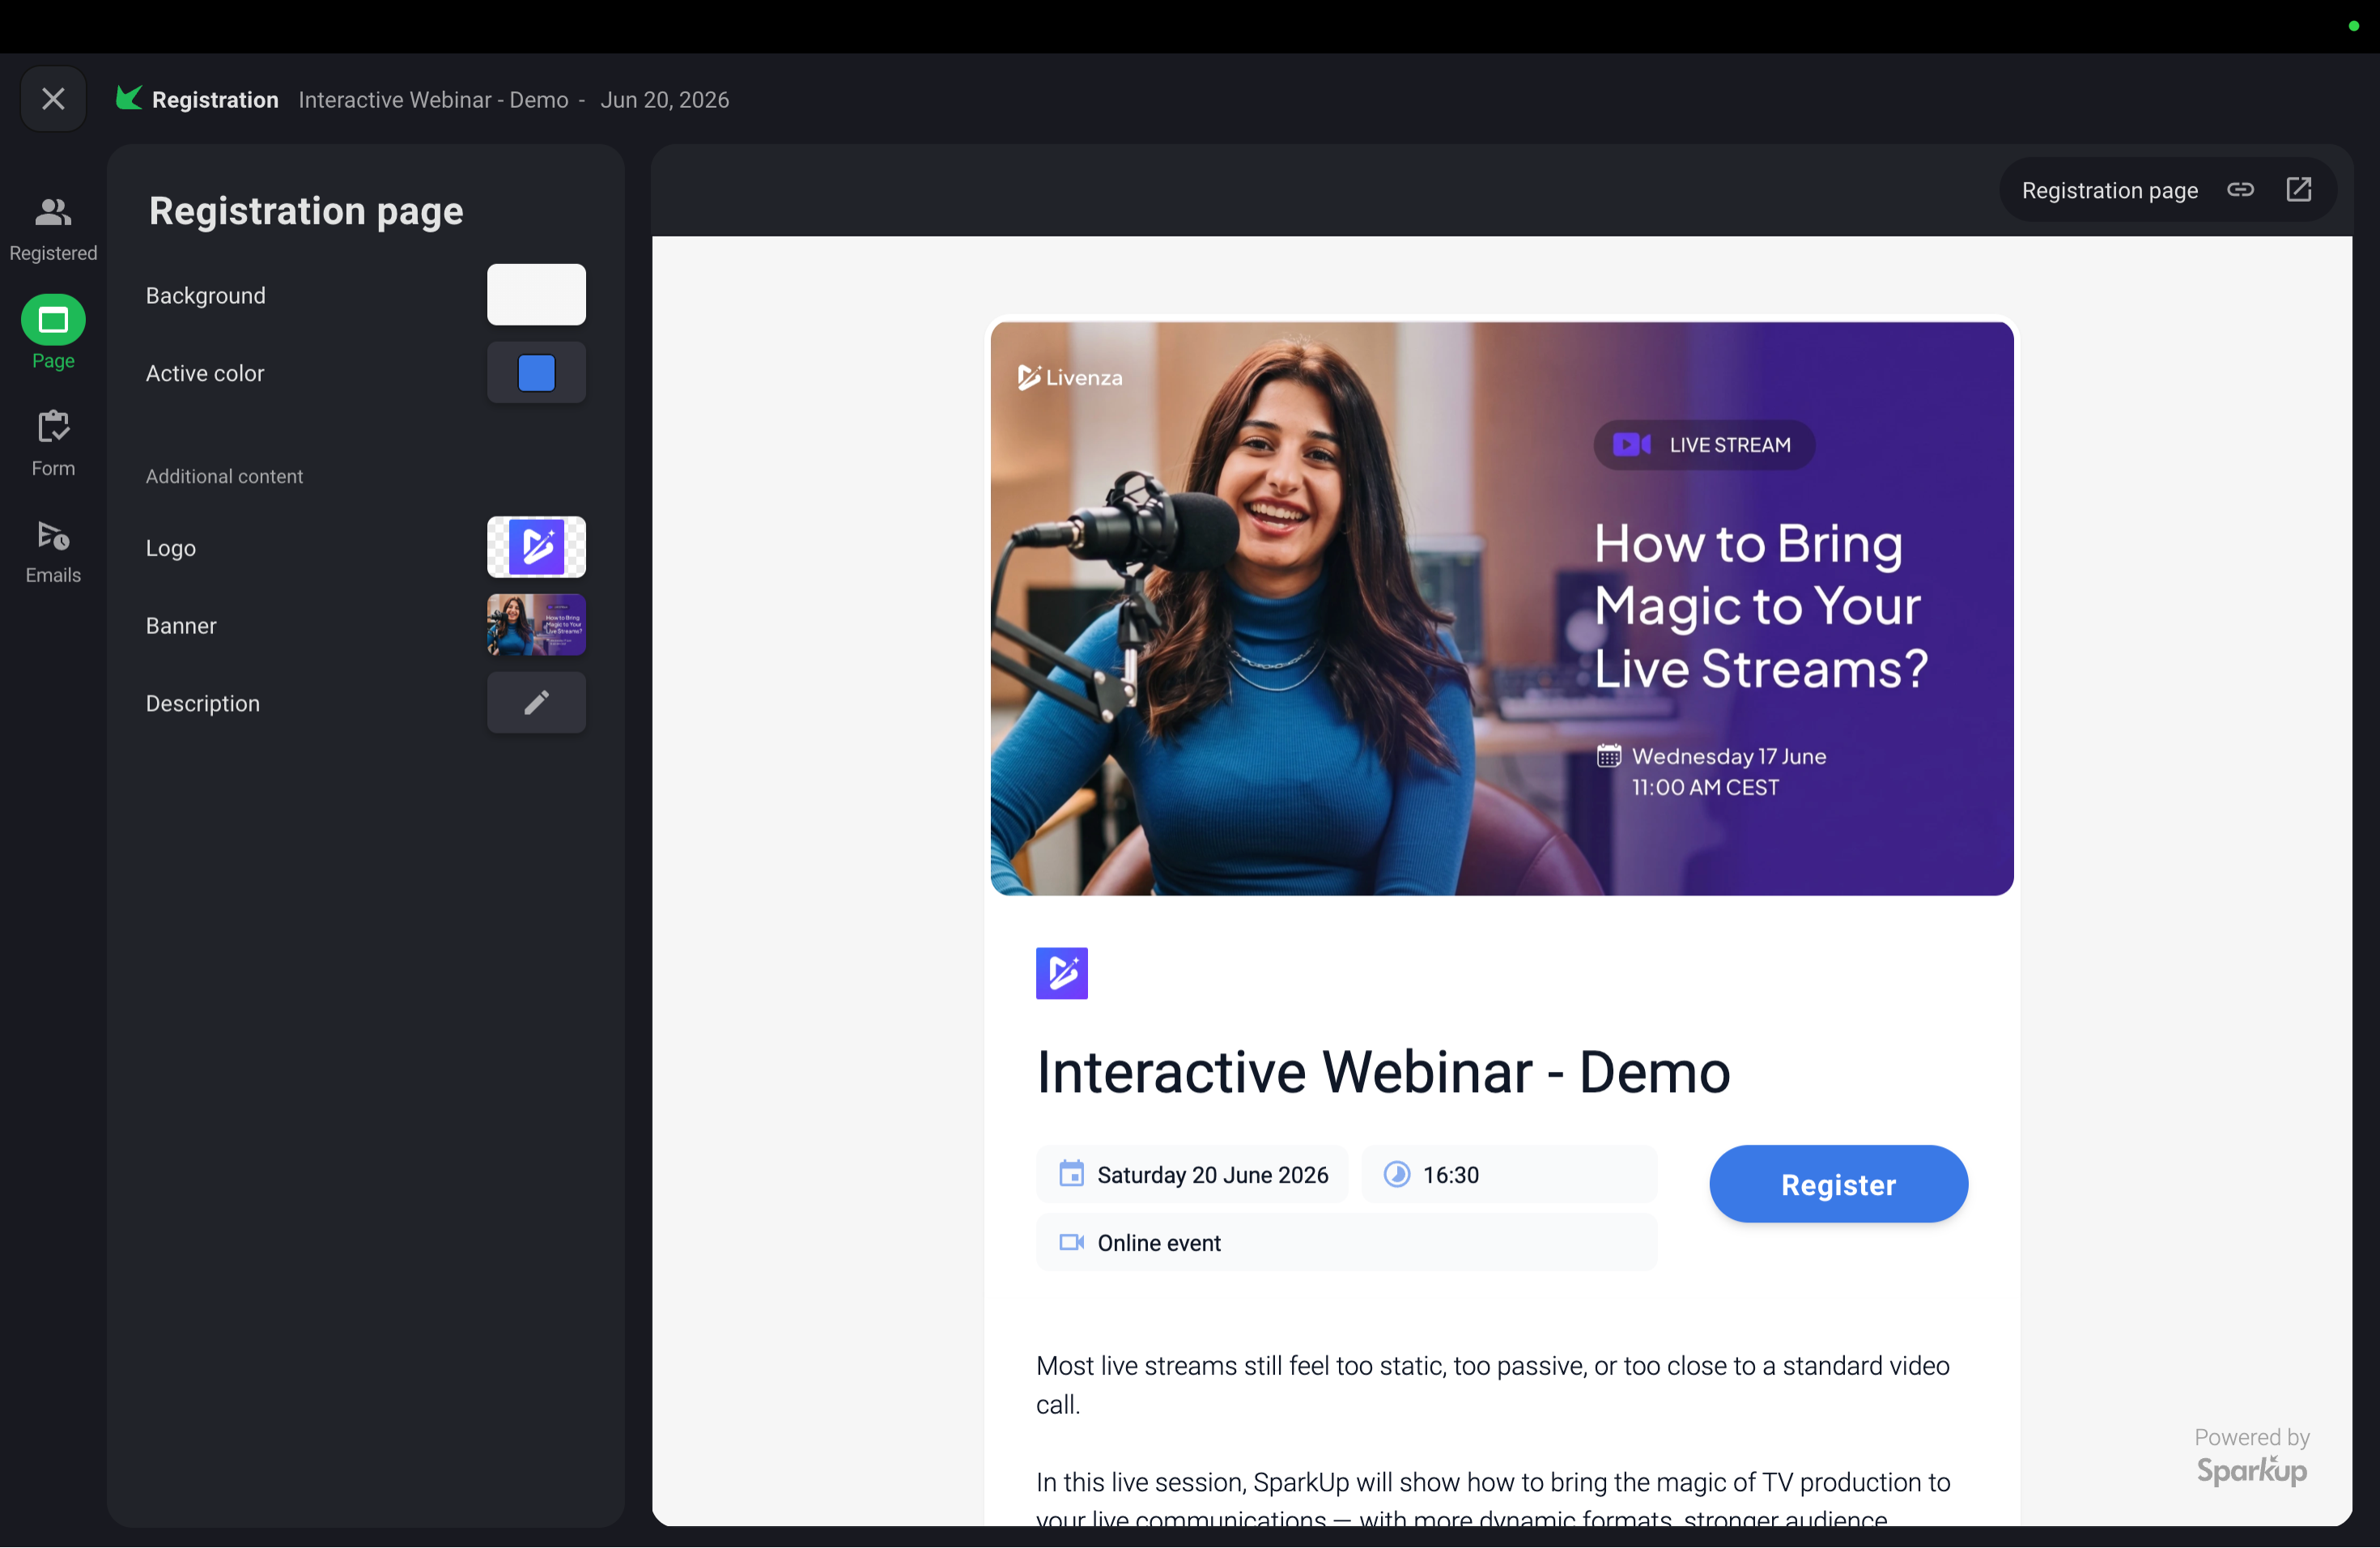Edit Description with pencil icon
The height and width of the screenshot is (1548, 2380).
[536, 703]
